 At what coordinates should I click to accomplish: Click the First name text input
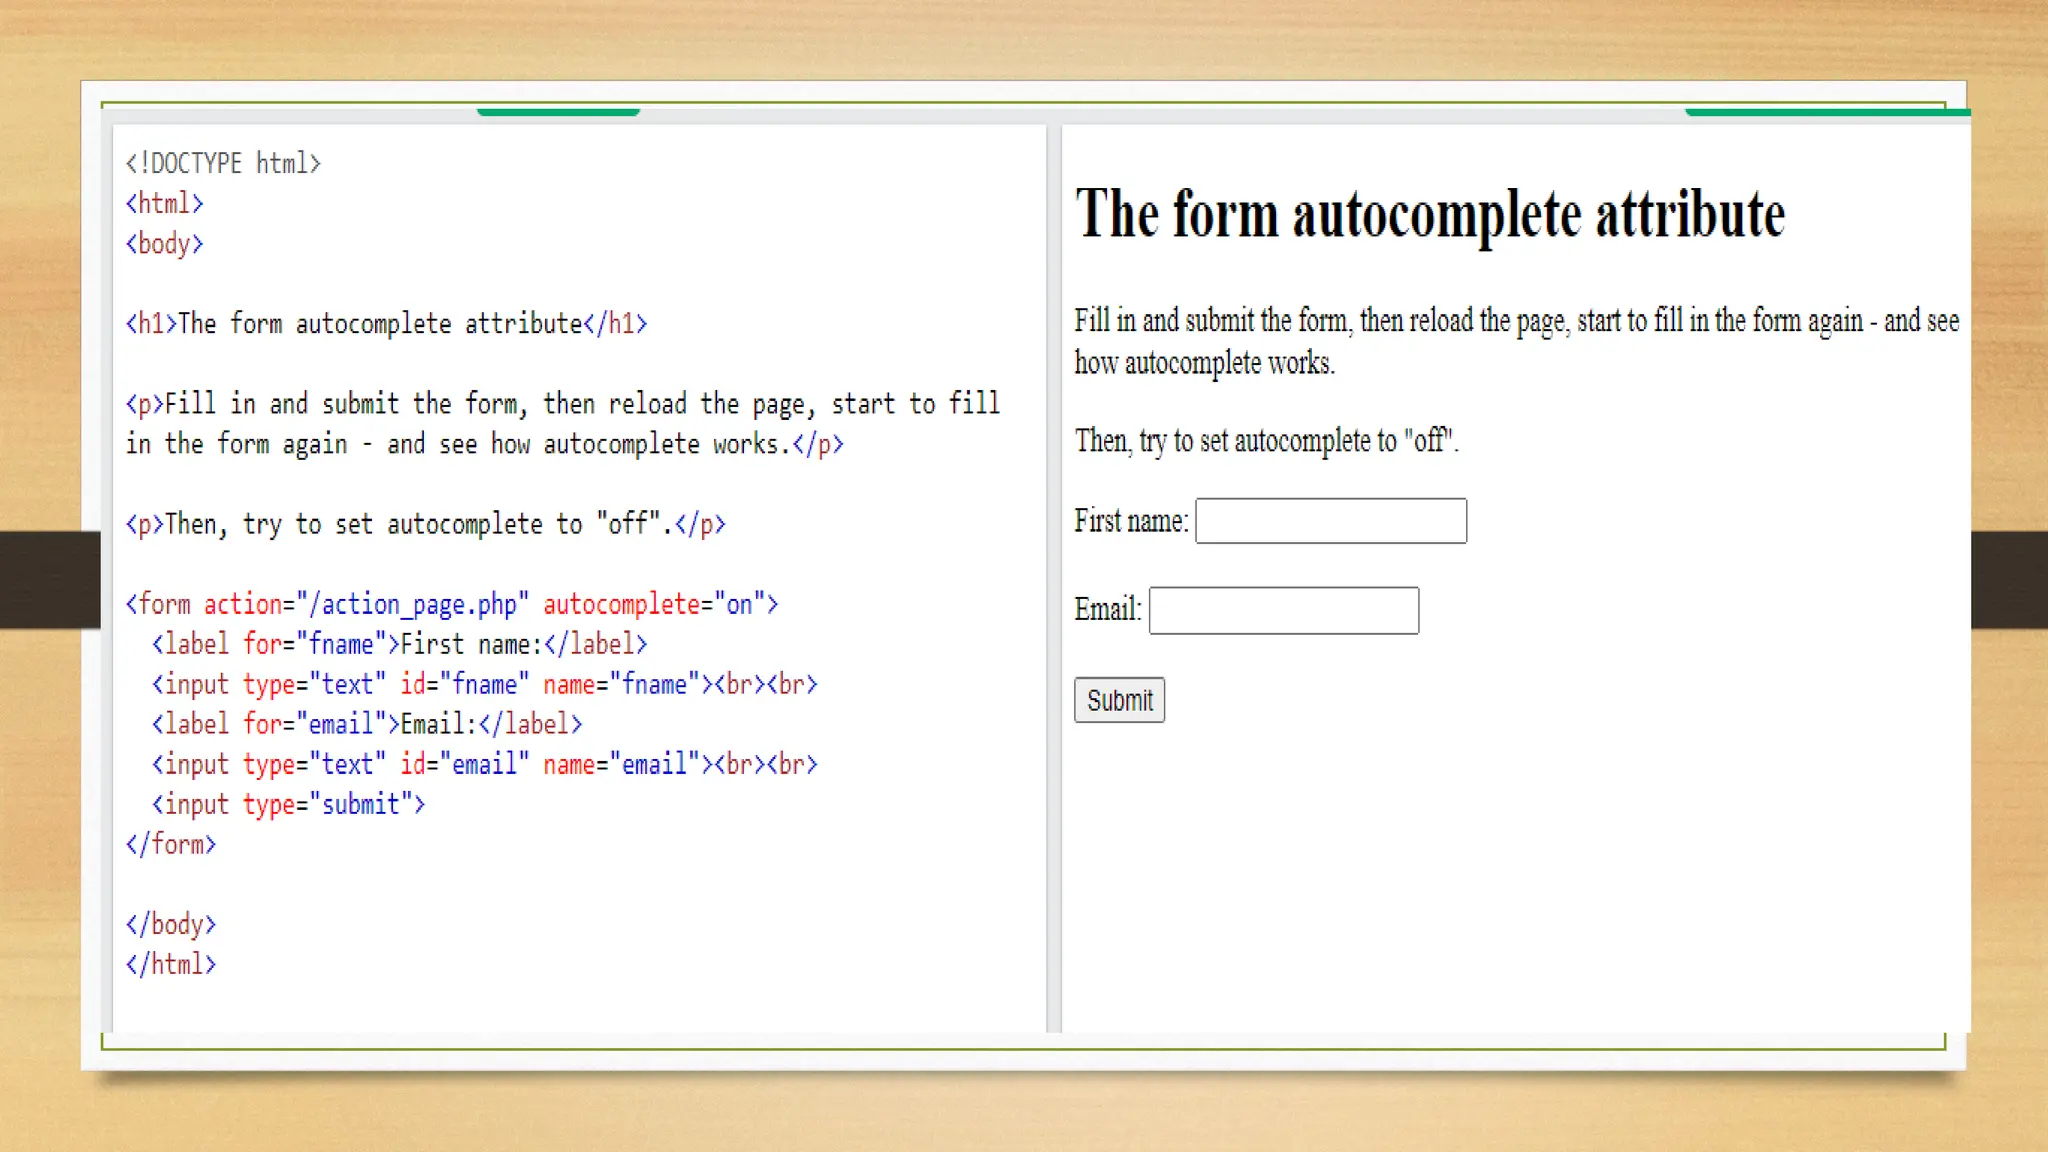pos(1330,521)
